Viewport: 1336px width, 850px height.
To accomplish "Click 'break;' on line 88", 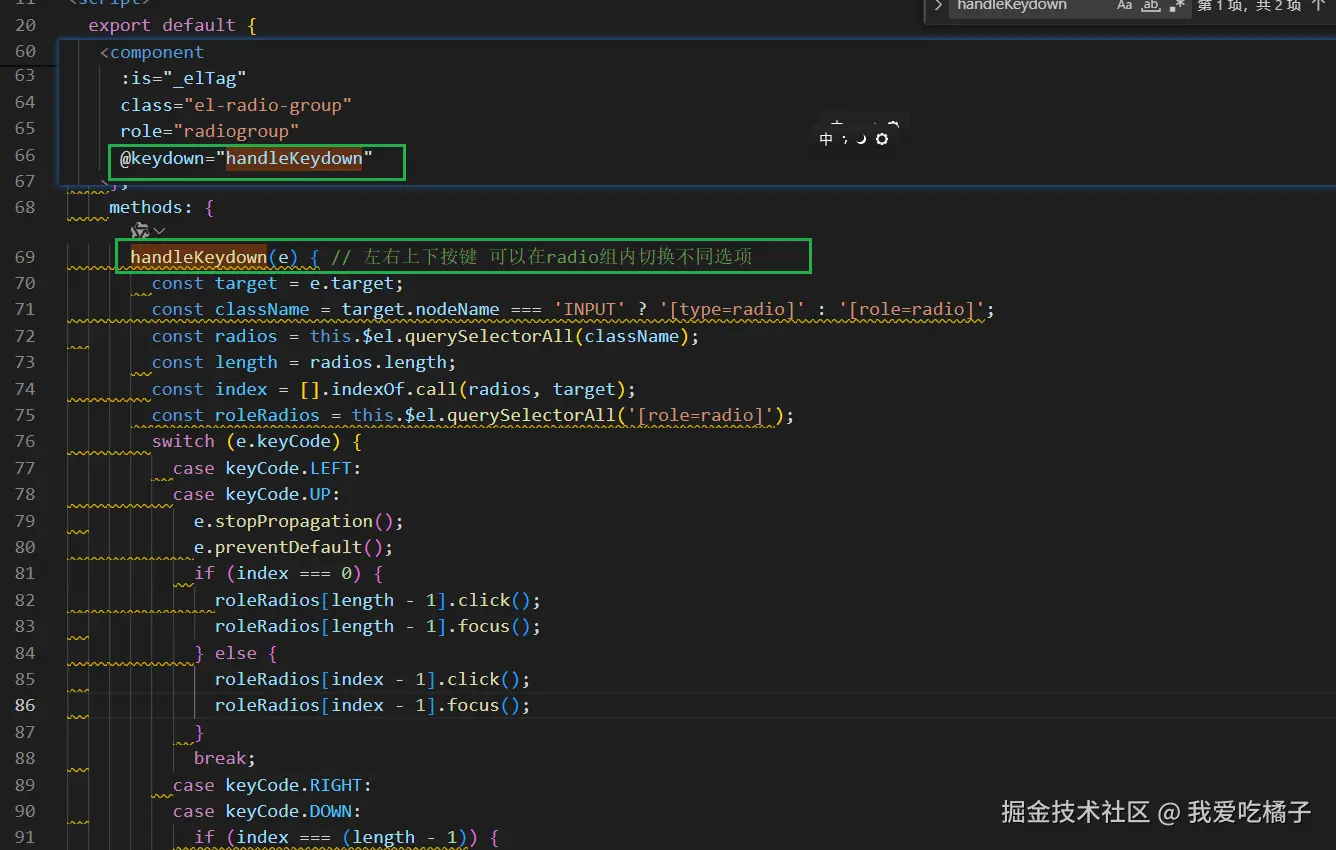I will [225, 758].
